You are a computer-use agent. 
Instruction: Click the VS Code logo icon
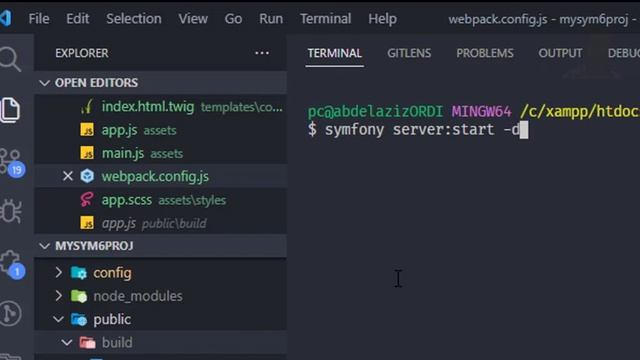6,18
